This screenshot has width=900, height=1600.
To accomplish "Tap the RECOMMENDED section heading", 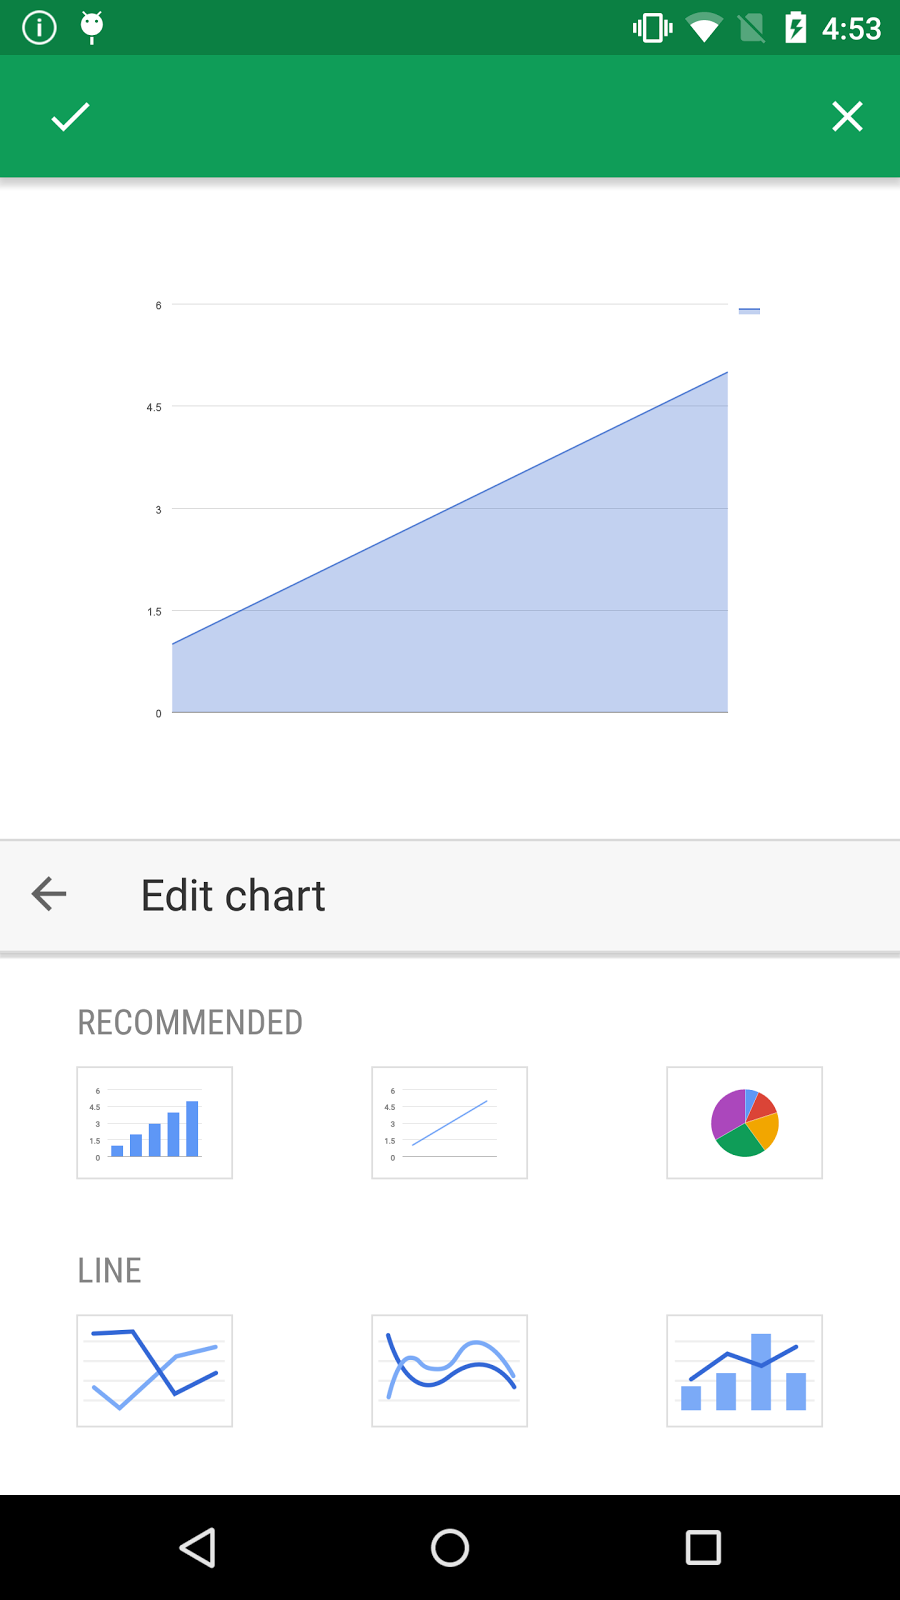I will click(190, 1022).
